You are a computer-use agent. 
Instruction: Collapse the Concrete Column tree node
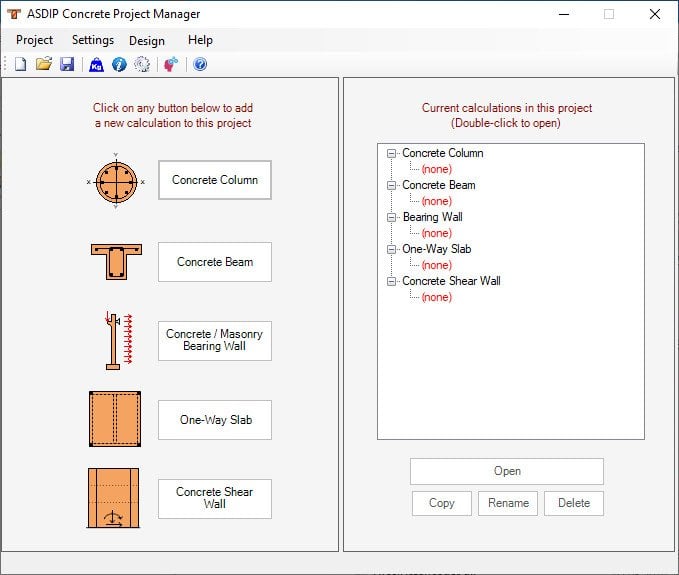coord(391,153)
